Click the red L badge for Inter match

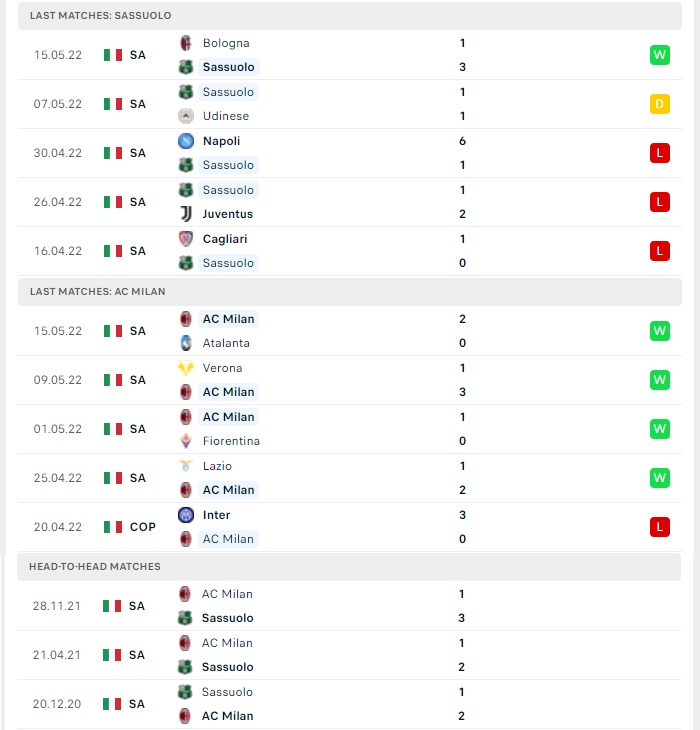(x=660, y=527)
